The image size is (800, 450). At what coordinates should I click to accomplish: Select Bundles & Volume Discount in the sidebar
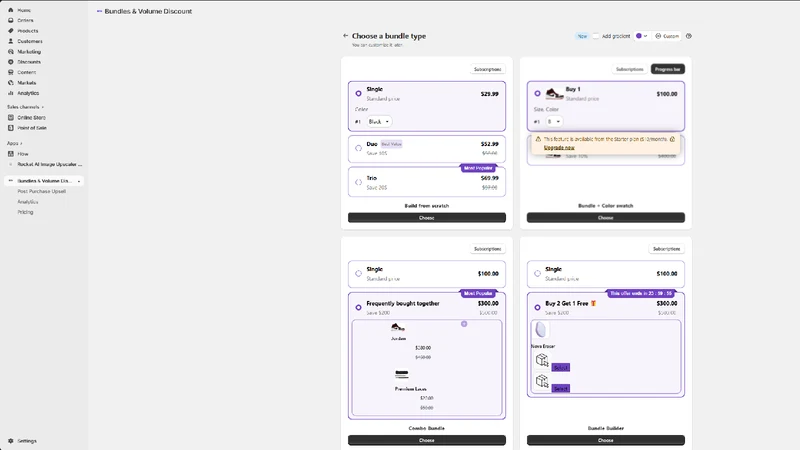[44, 181]
